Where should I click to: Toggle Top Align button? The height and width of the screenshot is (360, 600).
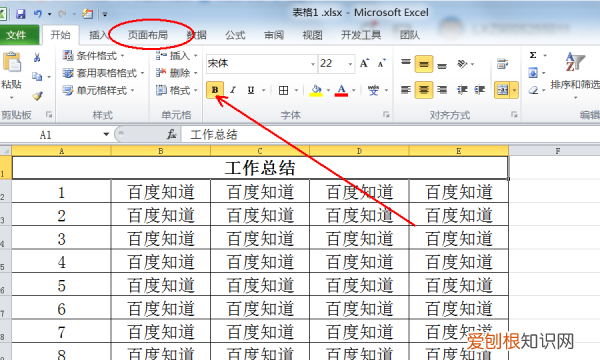[x=406, y=64]
